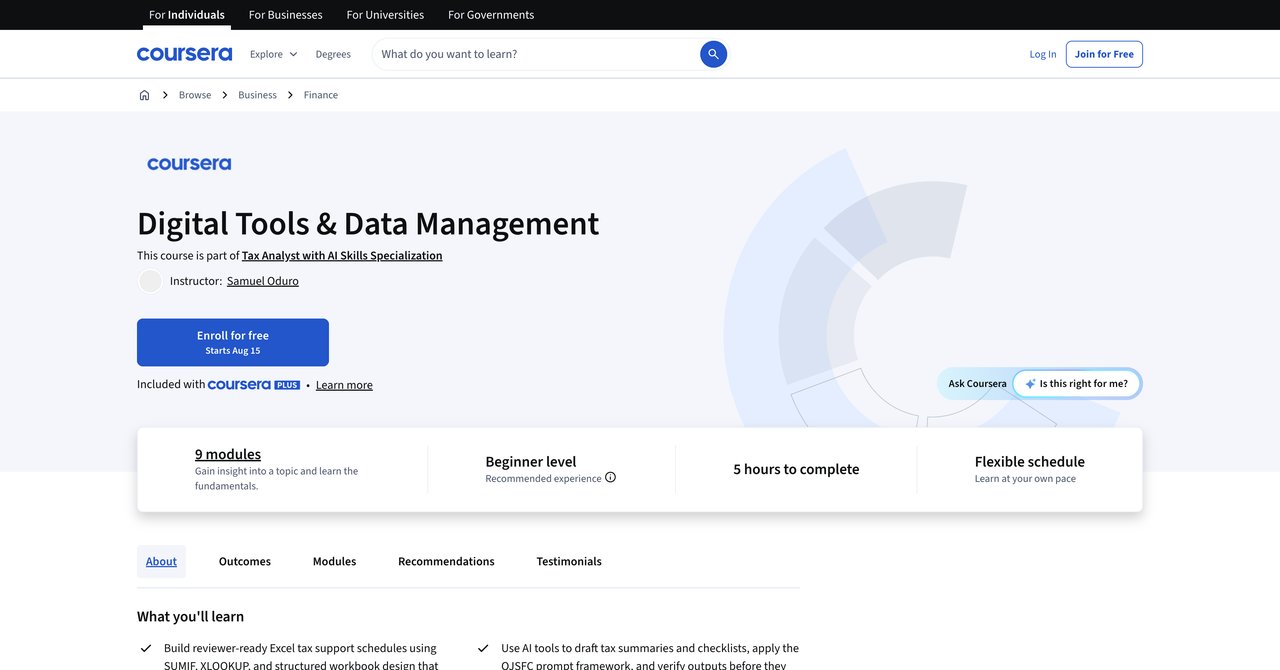The width and height of the screenshot is (1280, 670).
Task: Click Coursera Plus logo badge
Action: point(254,385)
